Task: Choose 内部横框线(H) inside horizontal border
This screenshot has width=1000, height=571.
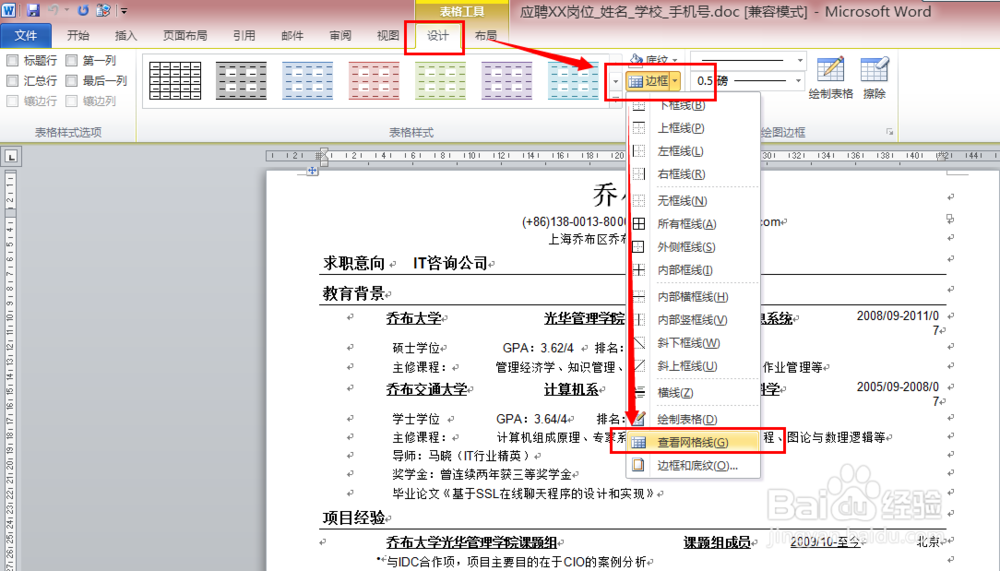Action: tap(694, 297)
